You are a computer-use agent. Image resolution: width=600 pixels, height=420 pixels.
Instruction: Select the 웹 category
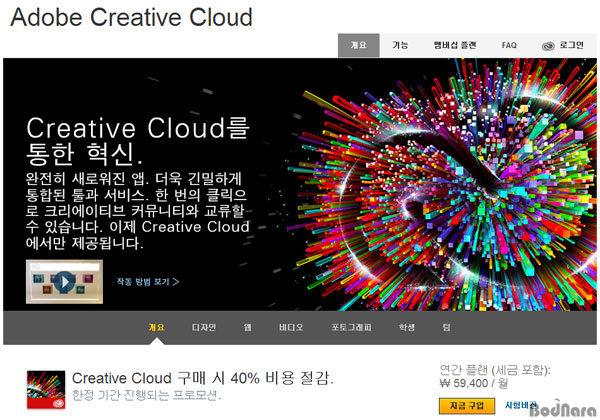tap(248, 327)
